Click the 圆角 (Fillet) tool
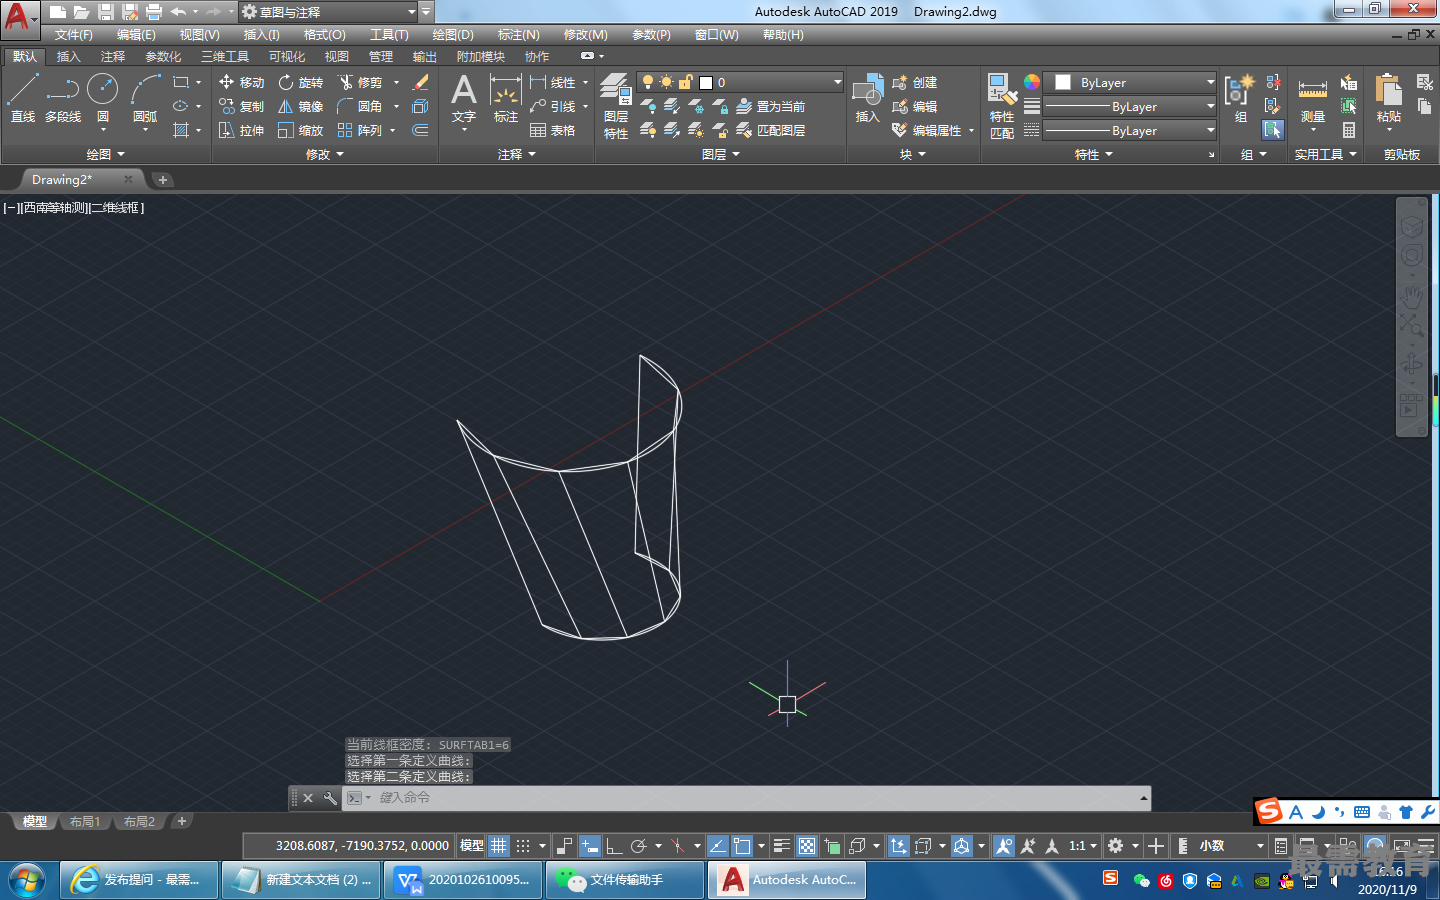1440x900 pixels. (360, 106)
